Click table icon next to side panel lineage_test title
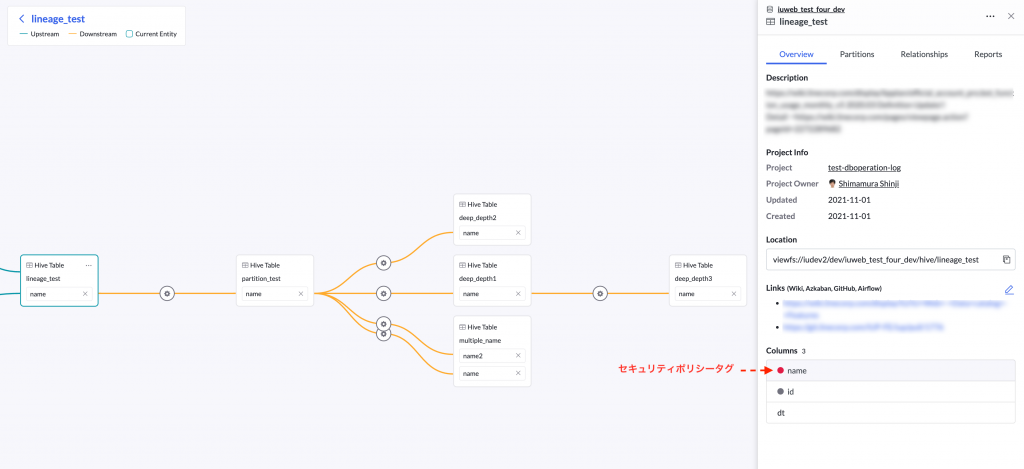The height and width of the screenshot is (469, 1024). point(771,22)
